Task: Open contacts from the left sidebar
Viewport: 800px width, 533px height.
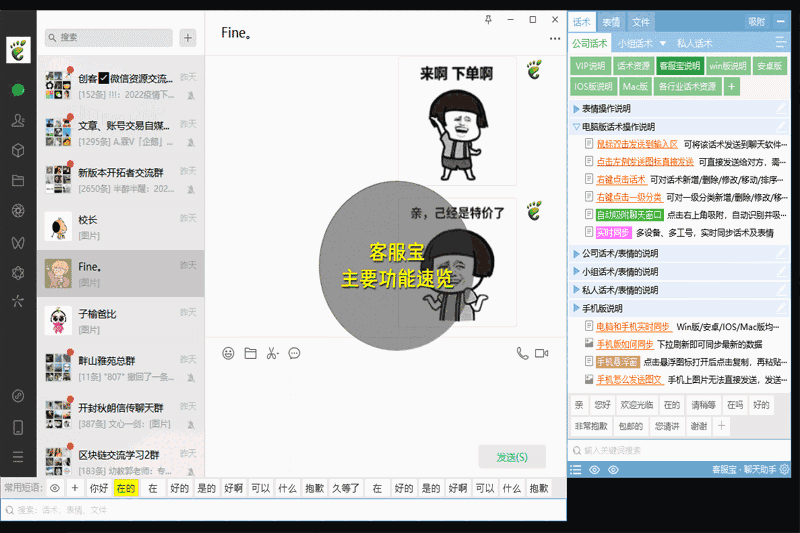Action: pyautogui.click(x=18, y=120)
